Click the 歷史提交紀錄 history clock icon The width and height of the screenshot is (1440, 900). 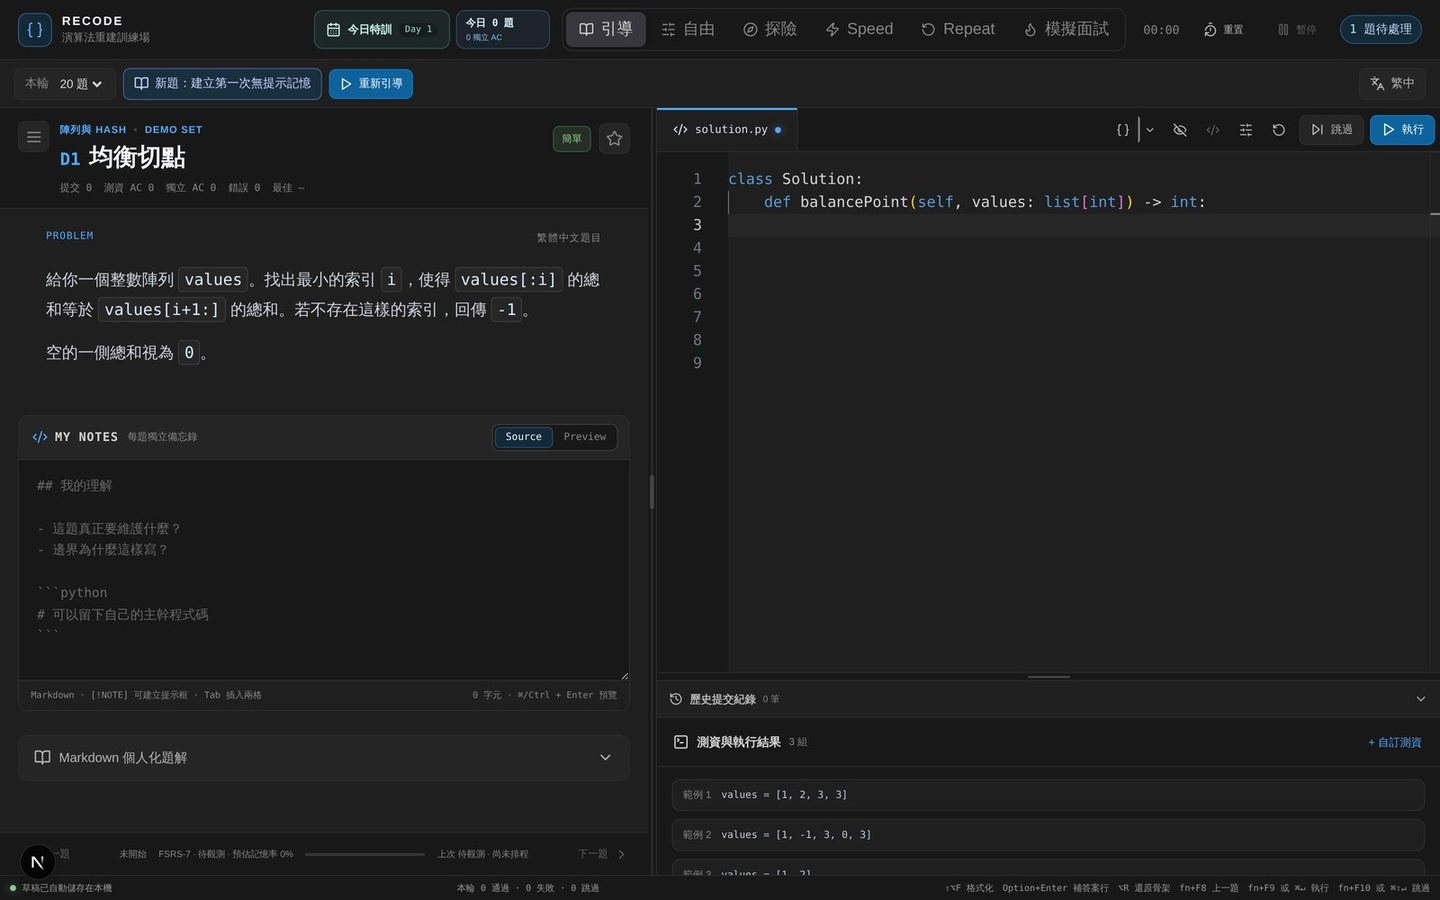pyautogui.click(x=676, y=699)
